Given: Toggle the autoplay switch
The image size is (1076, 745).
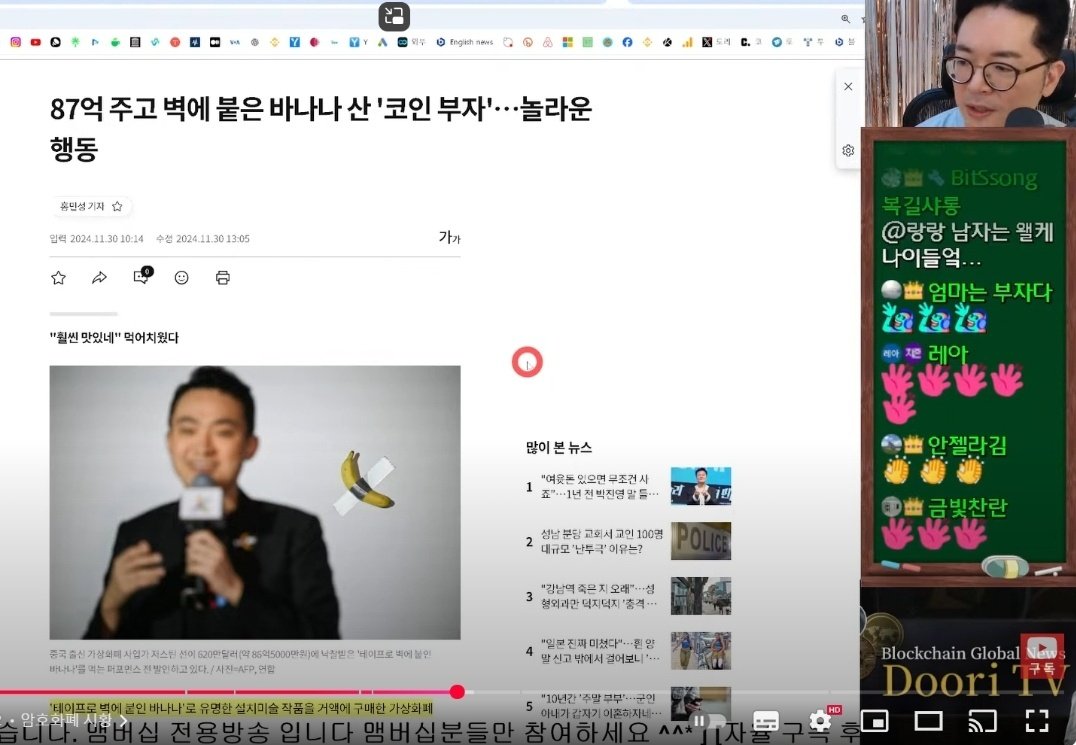Looking at the screenshot, I should click(707, 720).
